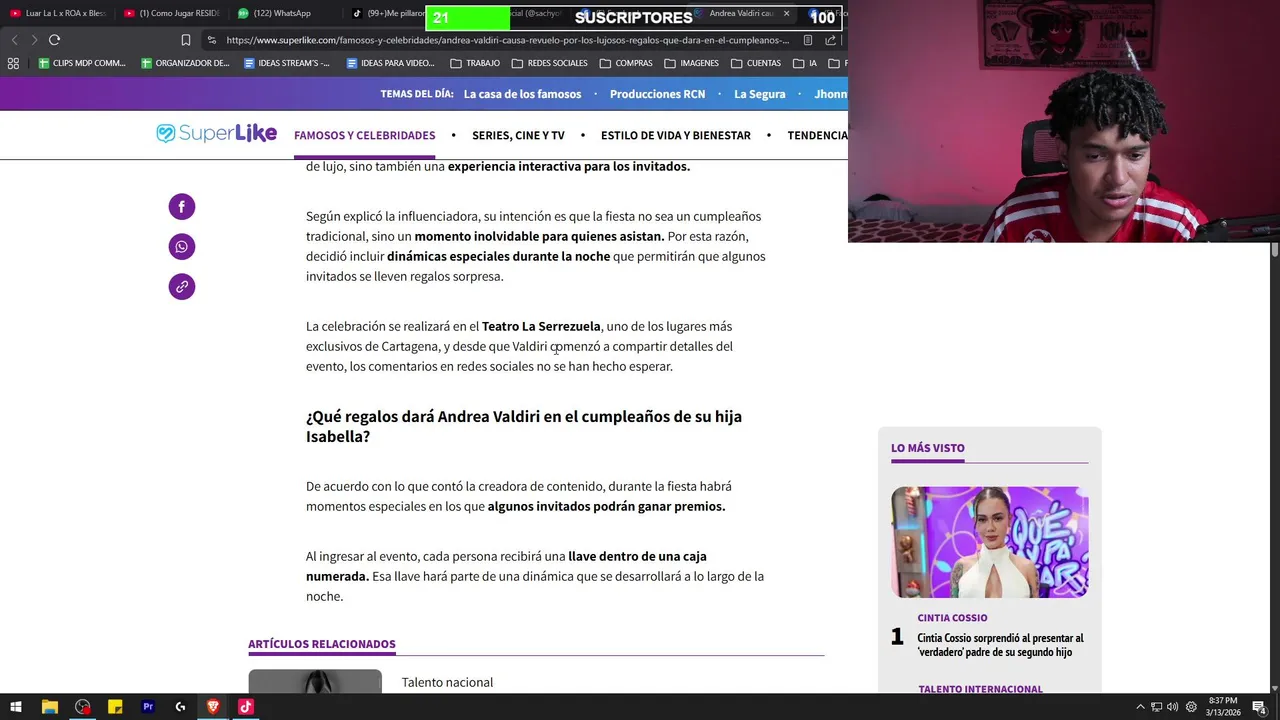
Task: Click the SuperLike logo
Action: (216, 133)
